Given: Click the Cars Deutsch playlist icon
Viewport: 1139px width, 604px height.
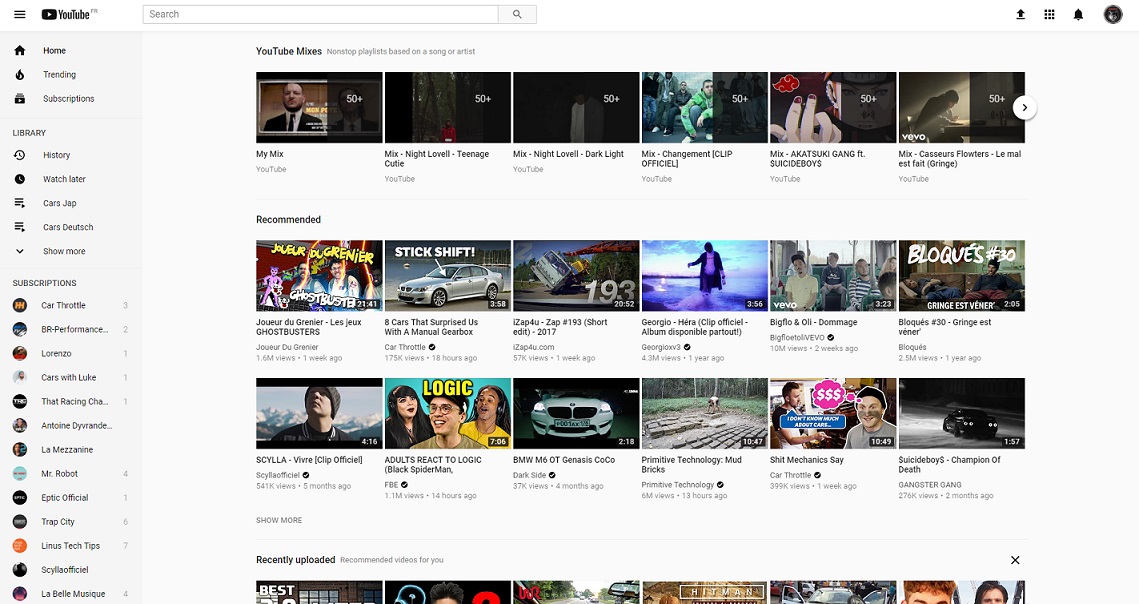Looking at the screenshot, I should click(x=20, y=227).
